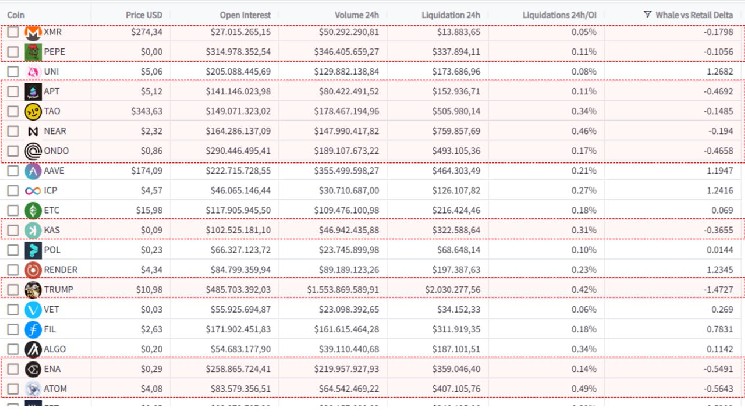The width and height of the screenshot is (745, 419).
Task: Click the UNI unicorn coin icon
Action: [x=34, y=72]
